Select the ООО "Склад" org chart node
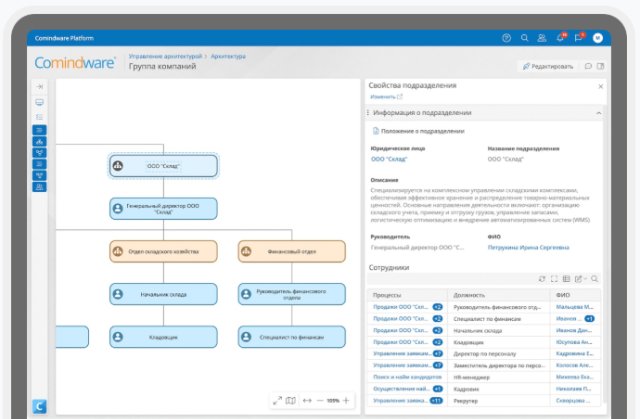The image size is (640, 419). pyautogui.click(x=163, y=166)
